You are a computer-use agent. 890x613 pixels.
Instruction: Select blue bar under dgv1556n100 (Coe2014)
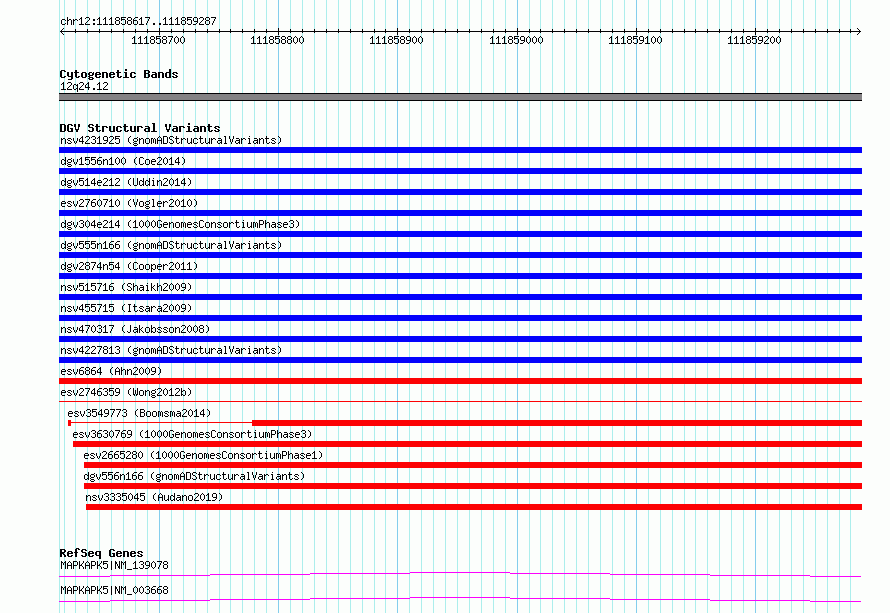pos(460,171)
